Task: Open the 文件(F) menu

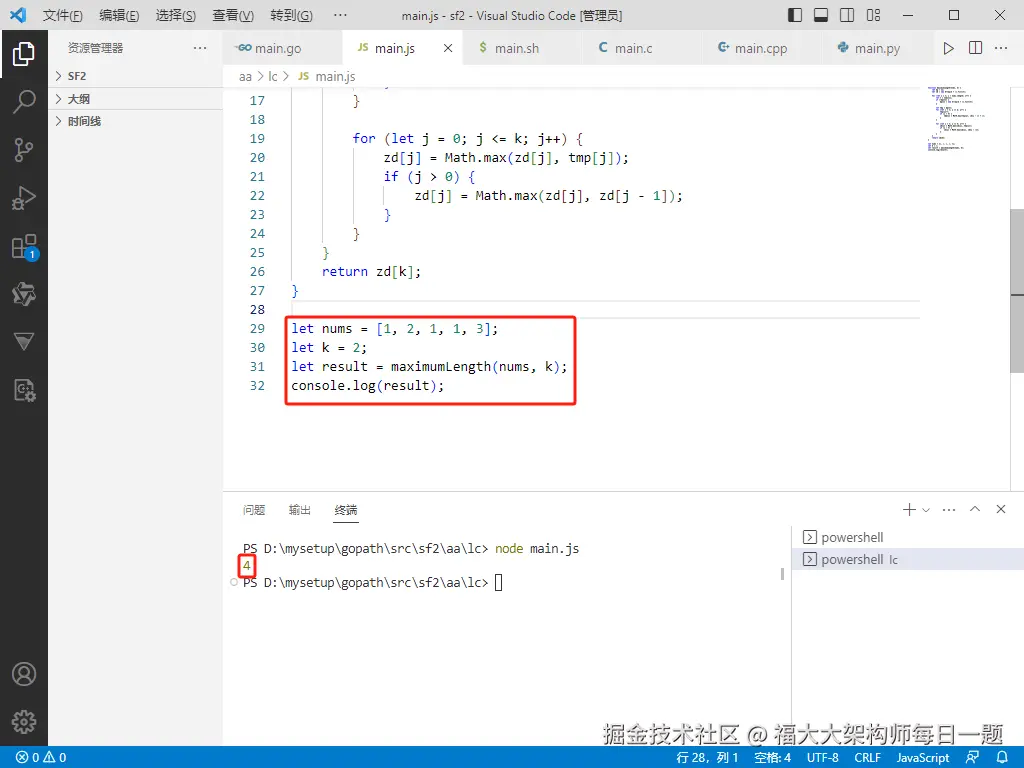Action: [62, 15]
